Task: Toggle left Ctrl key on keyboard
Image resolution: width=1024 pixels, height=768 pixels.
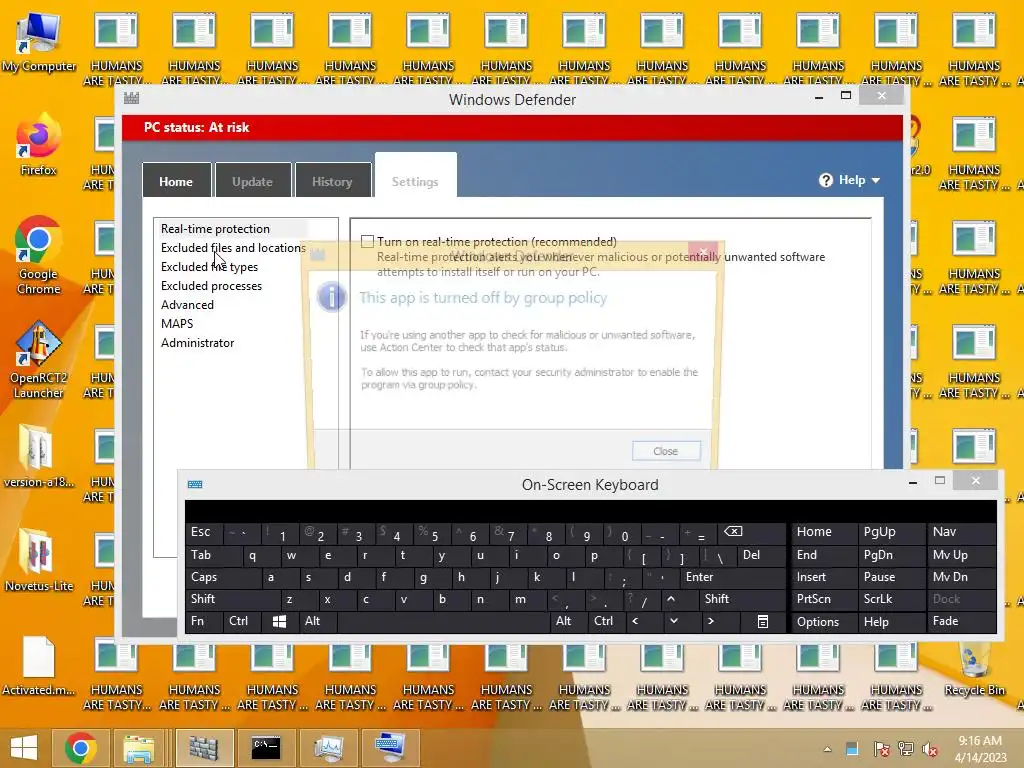Action: click(x=242, y=621)
